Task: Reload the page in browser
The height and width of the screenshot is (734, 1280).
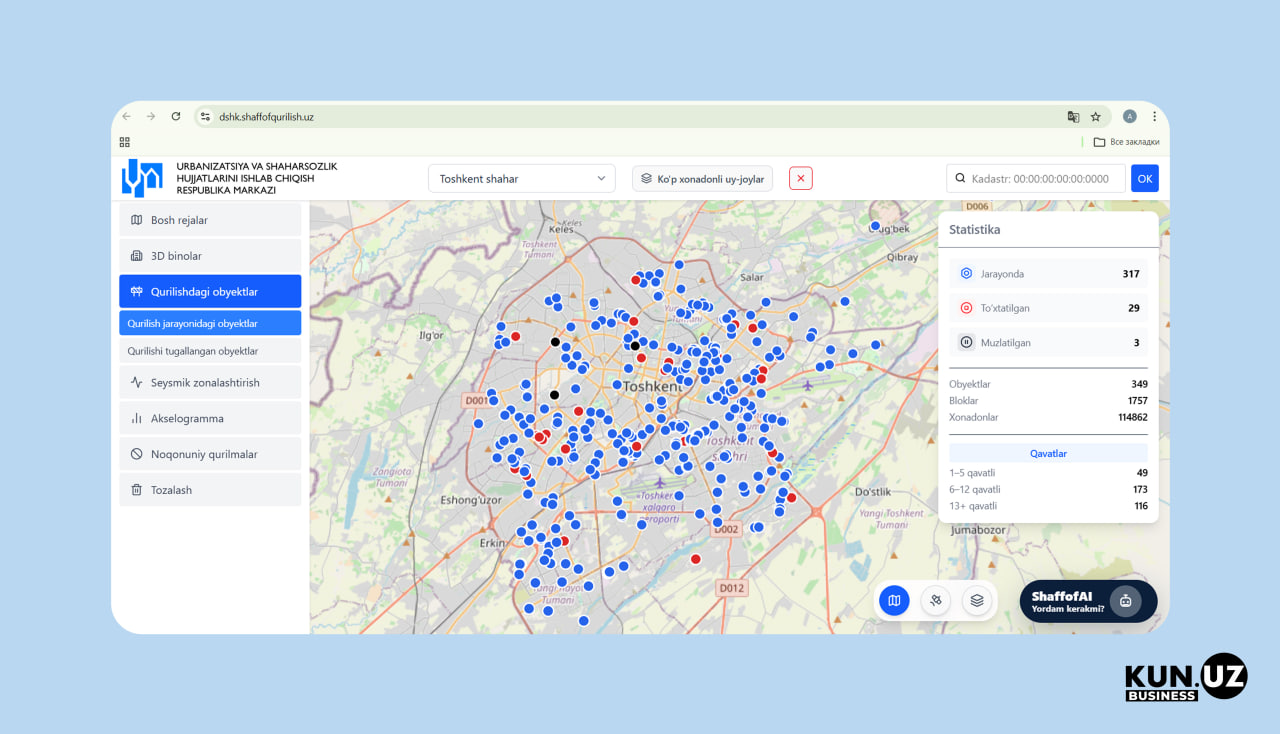Action: [176, 117]
